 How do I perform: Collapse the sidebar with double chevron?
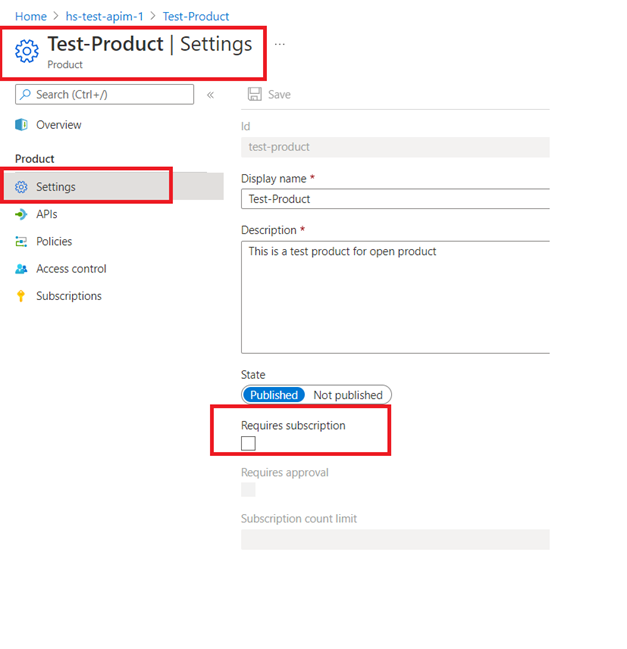point(210,95)
